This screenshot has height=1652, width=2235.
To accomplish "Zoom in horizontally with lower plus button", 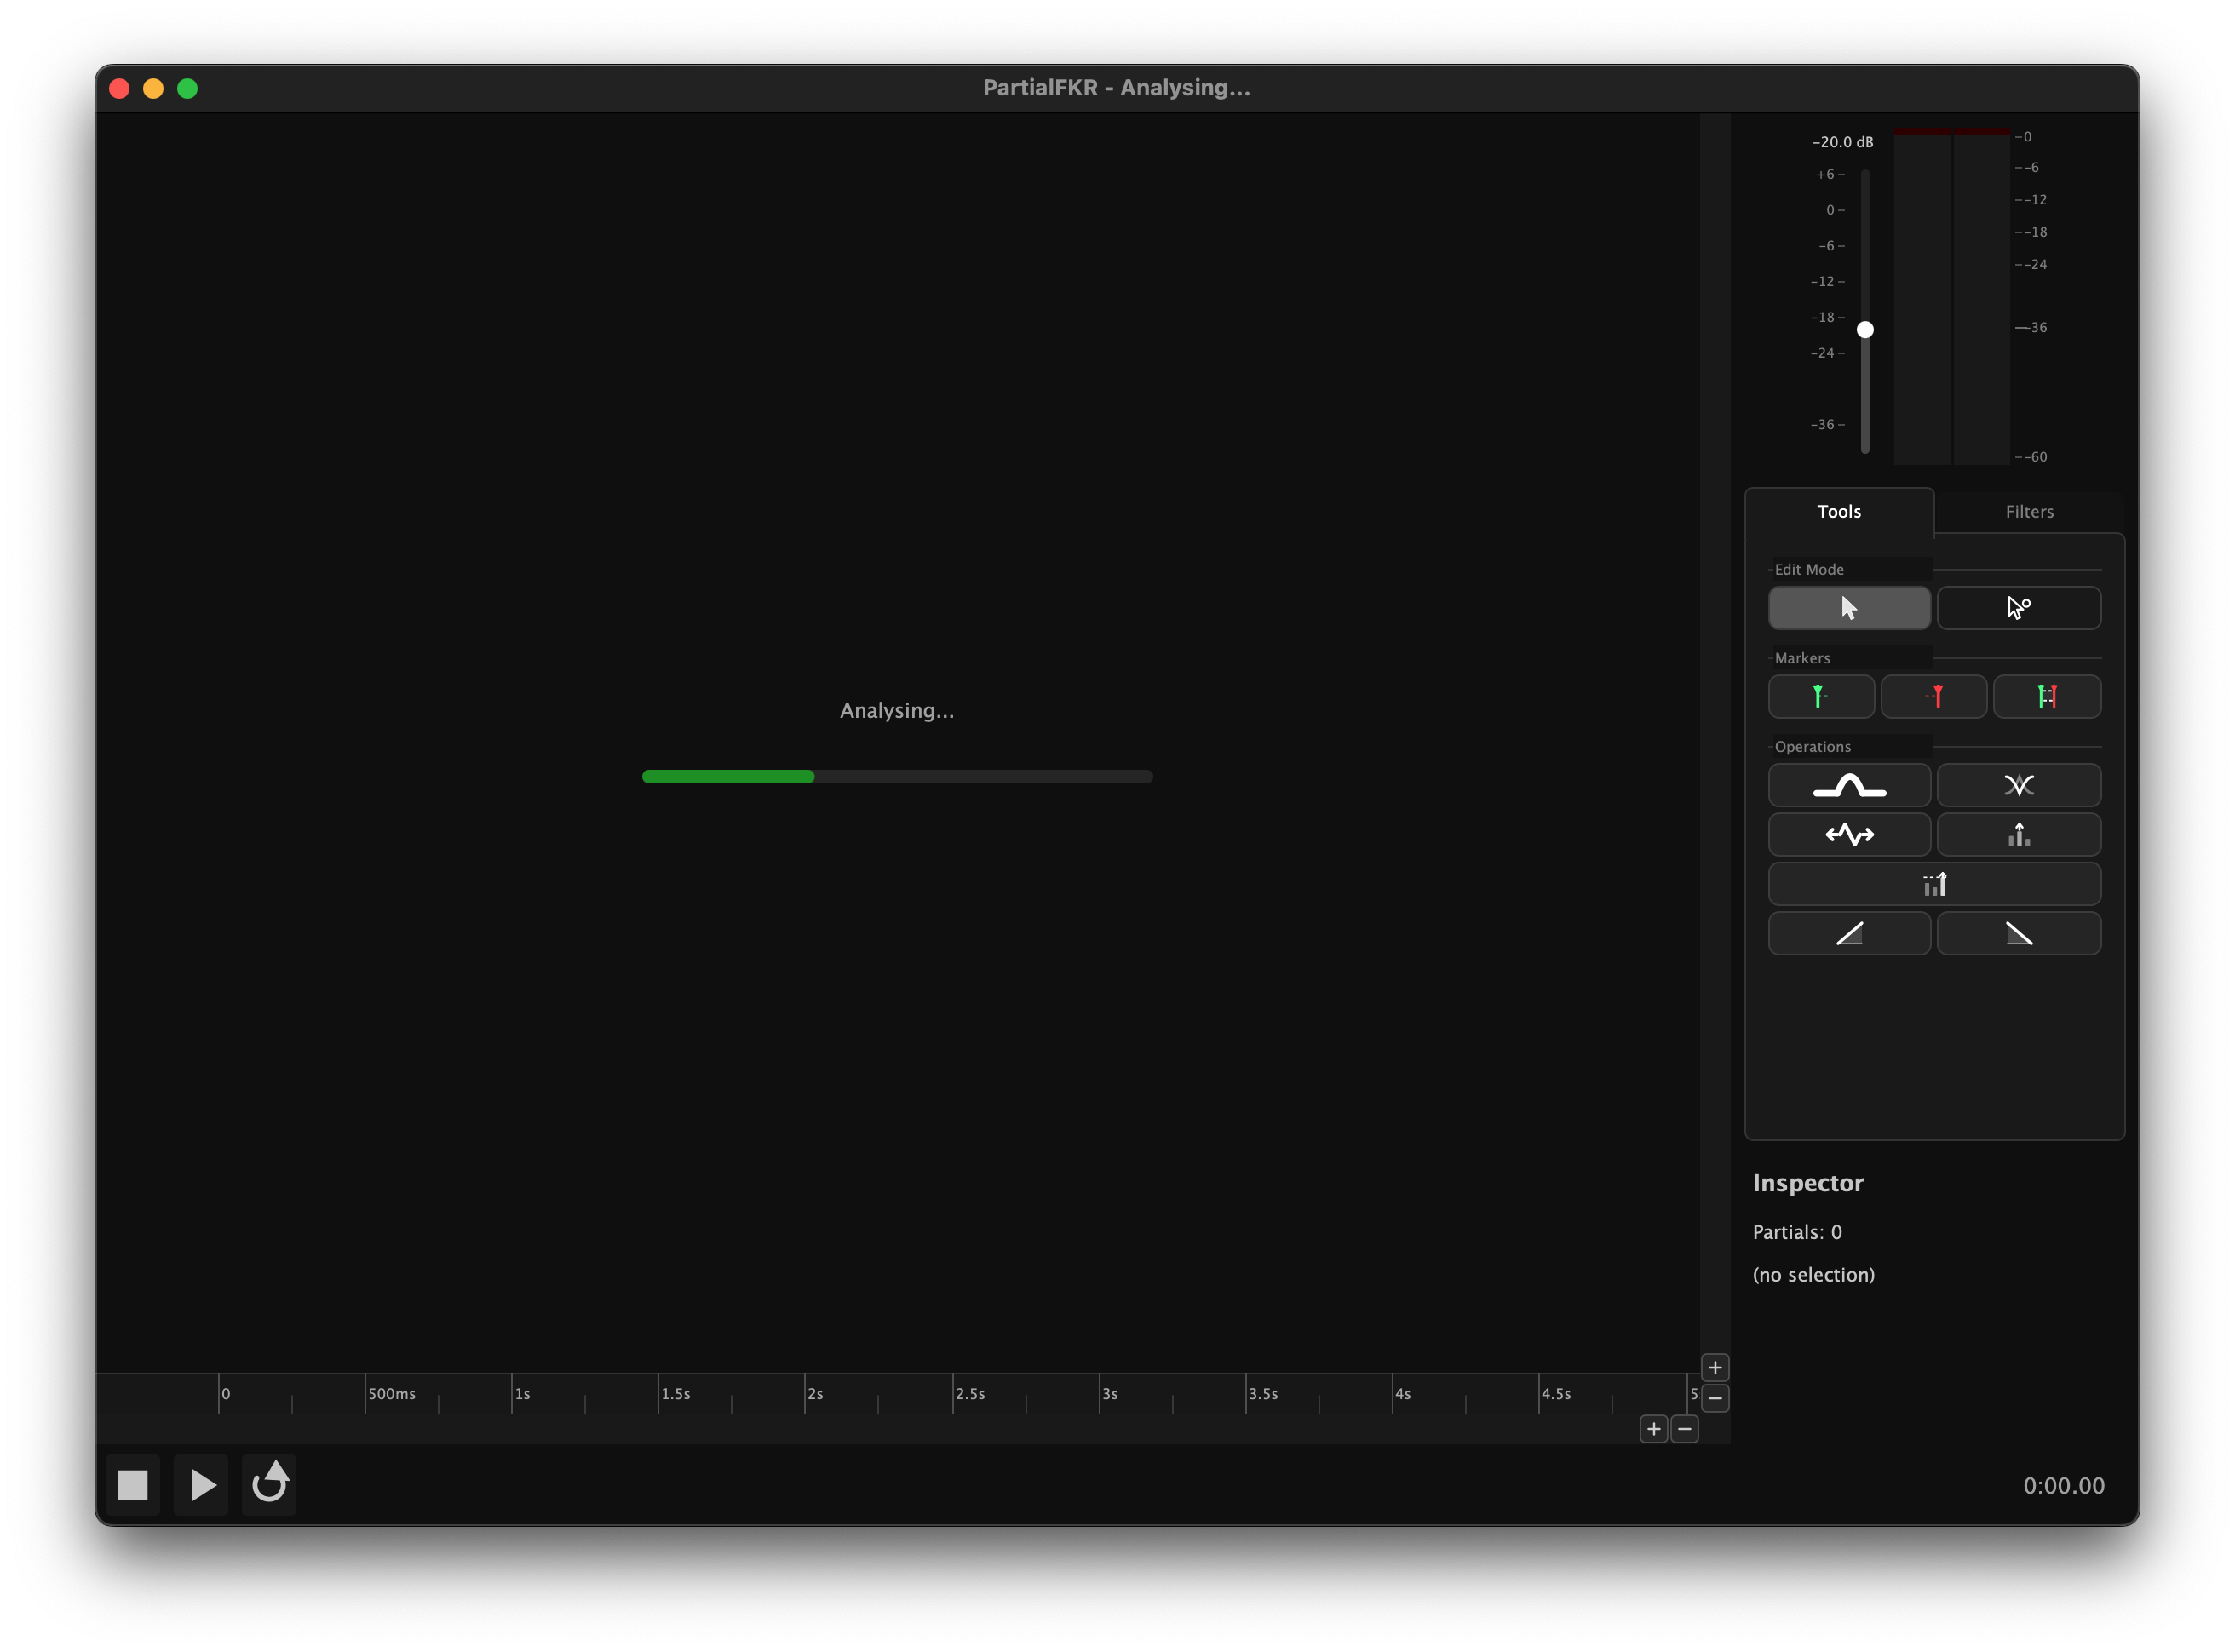I will [x=1653, y=1428].
